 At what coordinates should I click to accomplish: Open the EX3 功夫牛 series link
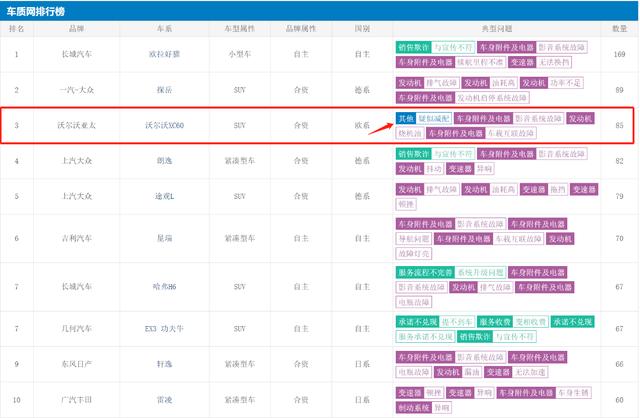click(164, 328)
